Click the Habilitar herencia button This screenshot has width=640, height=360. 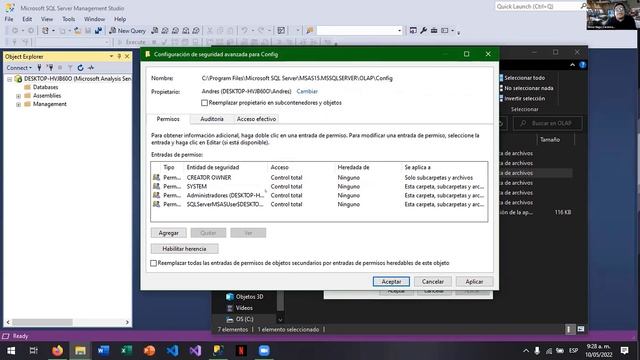click(184, 249)
